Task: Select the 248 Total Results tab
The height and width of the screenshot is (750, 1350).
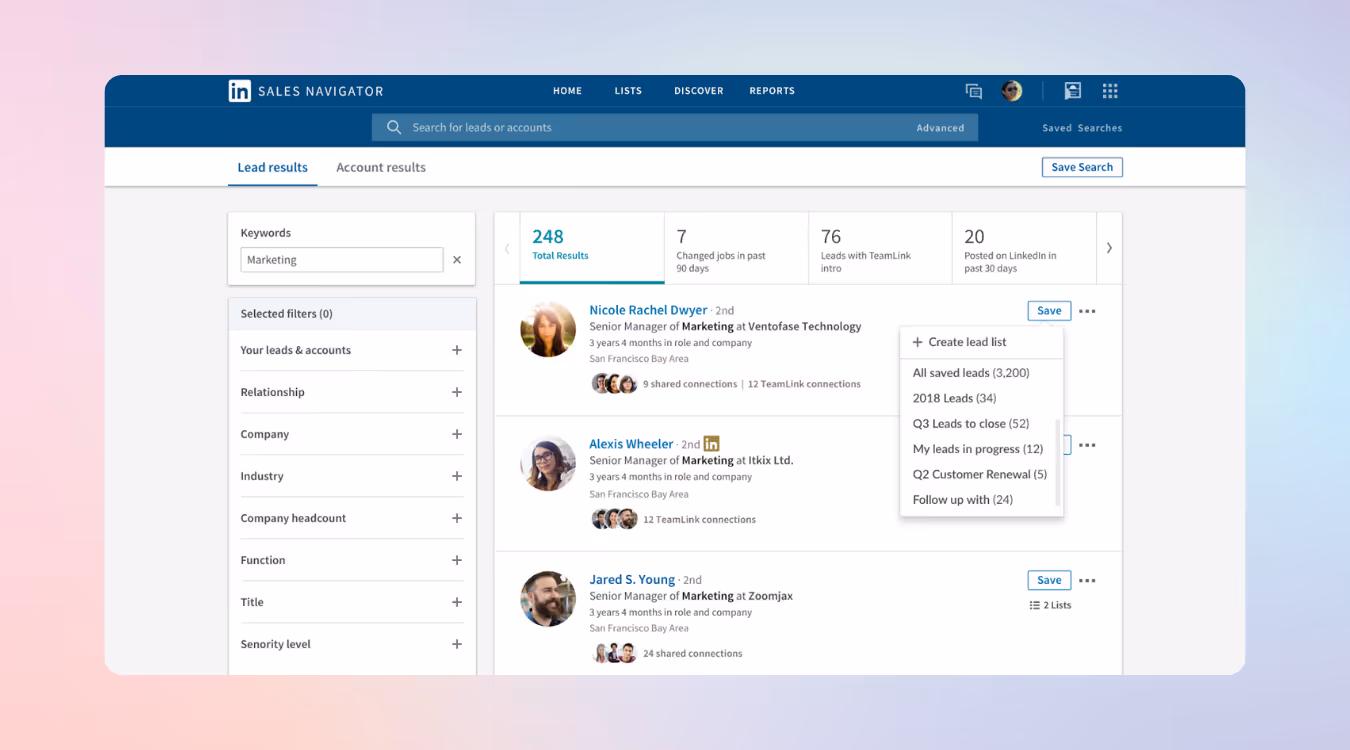Action: pyautogui.click(x=592, y=248)
